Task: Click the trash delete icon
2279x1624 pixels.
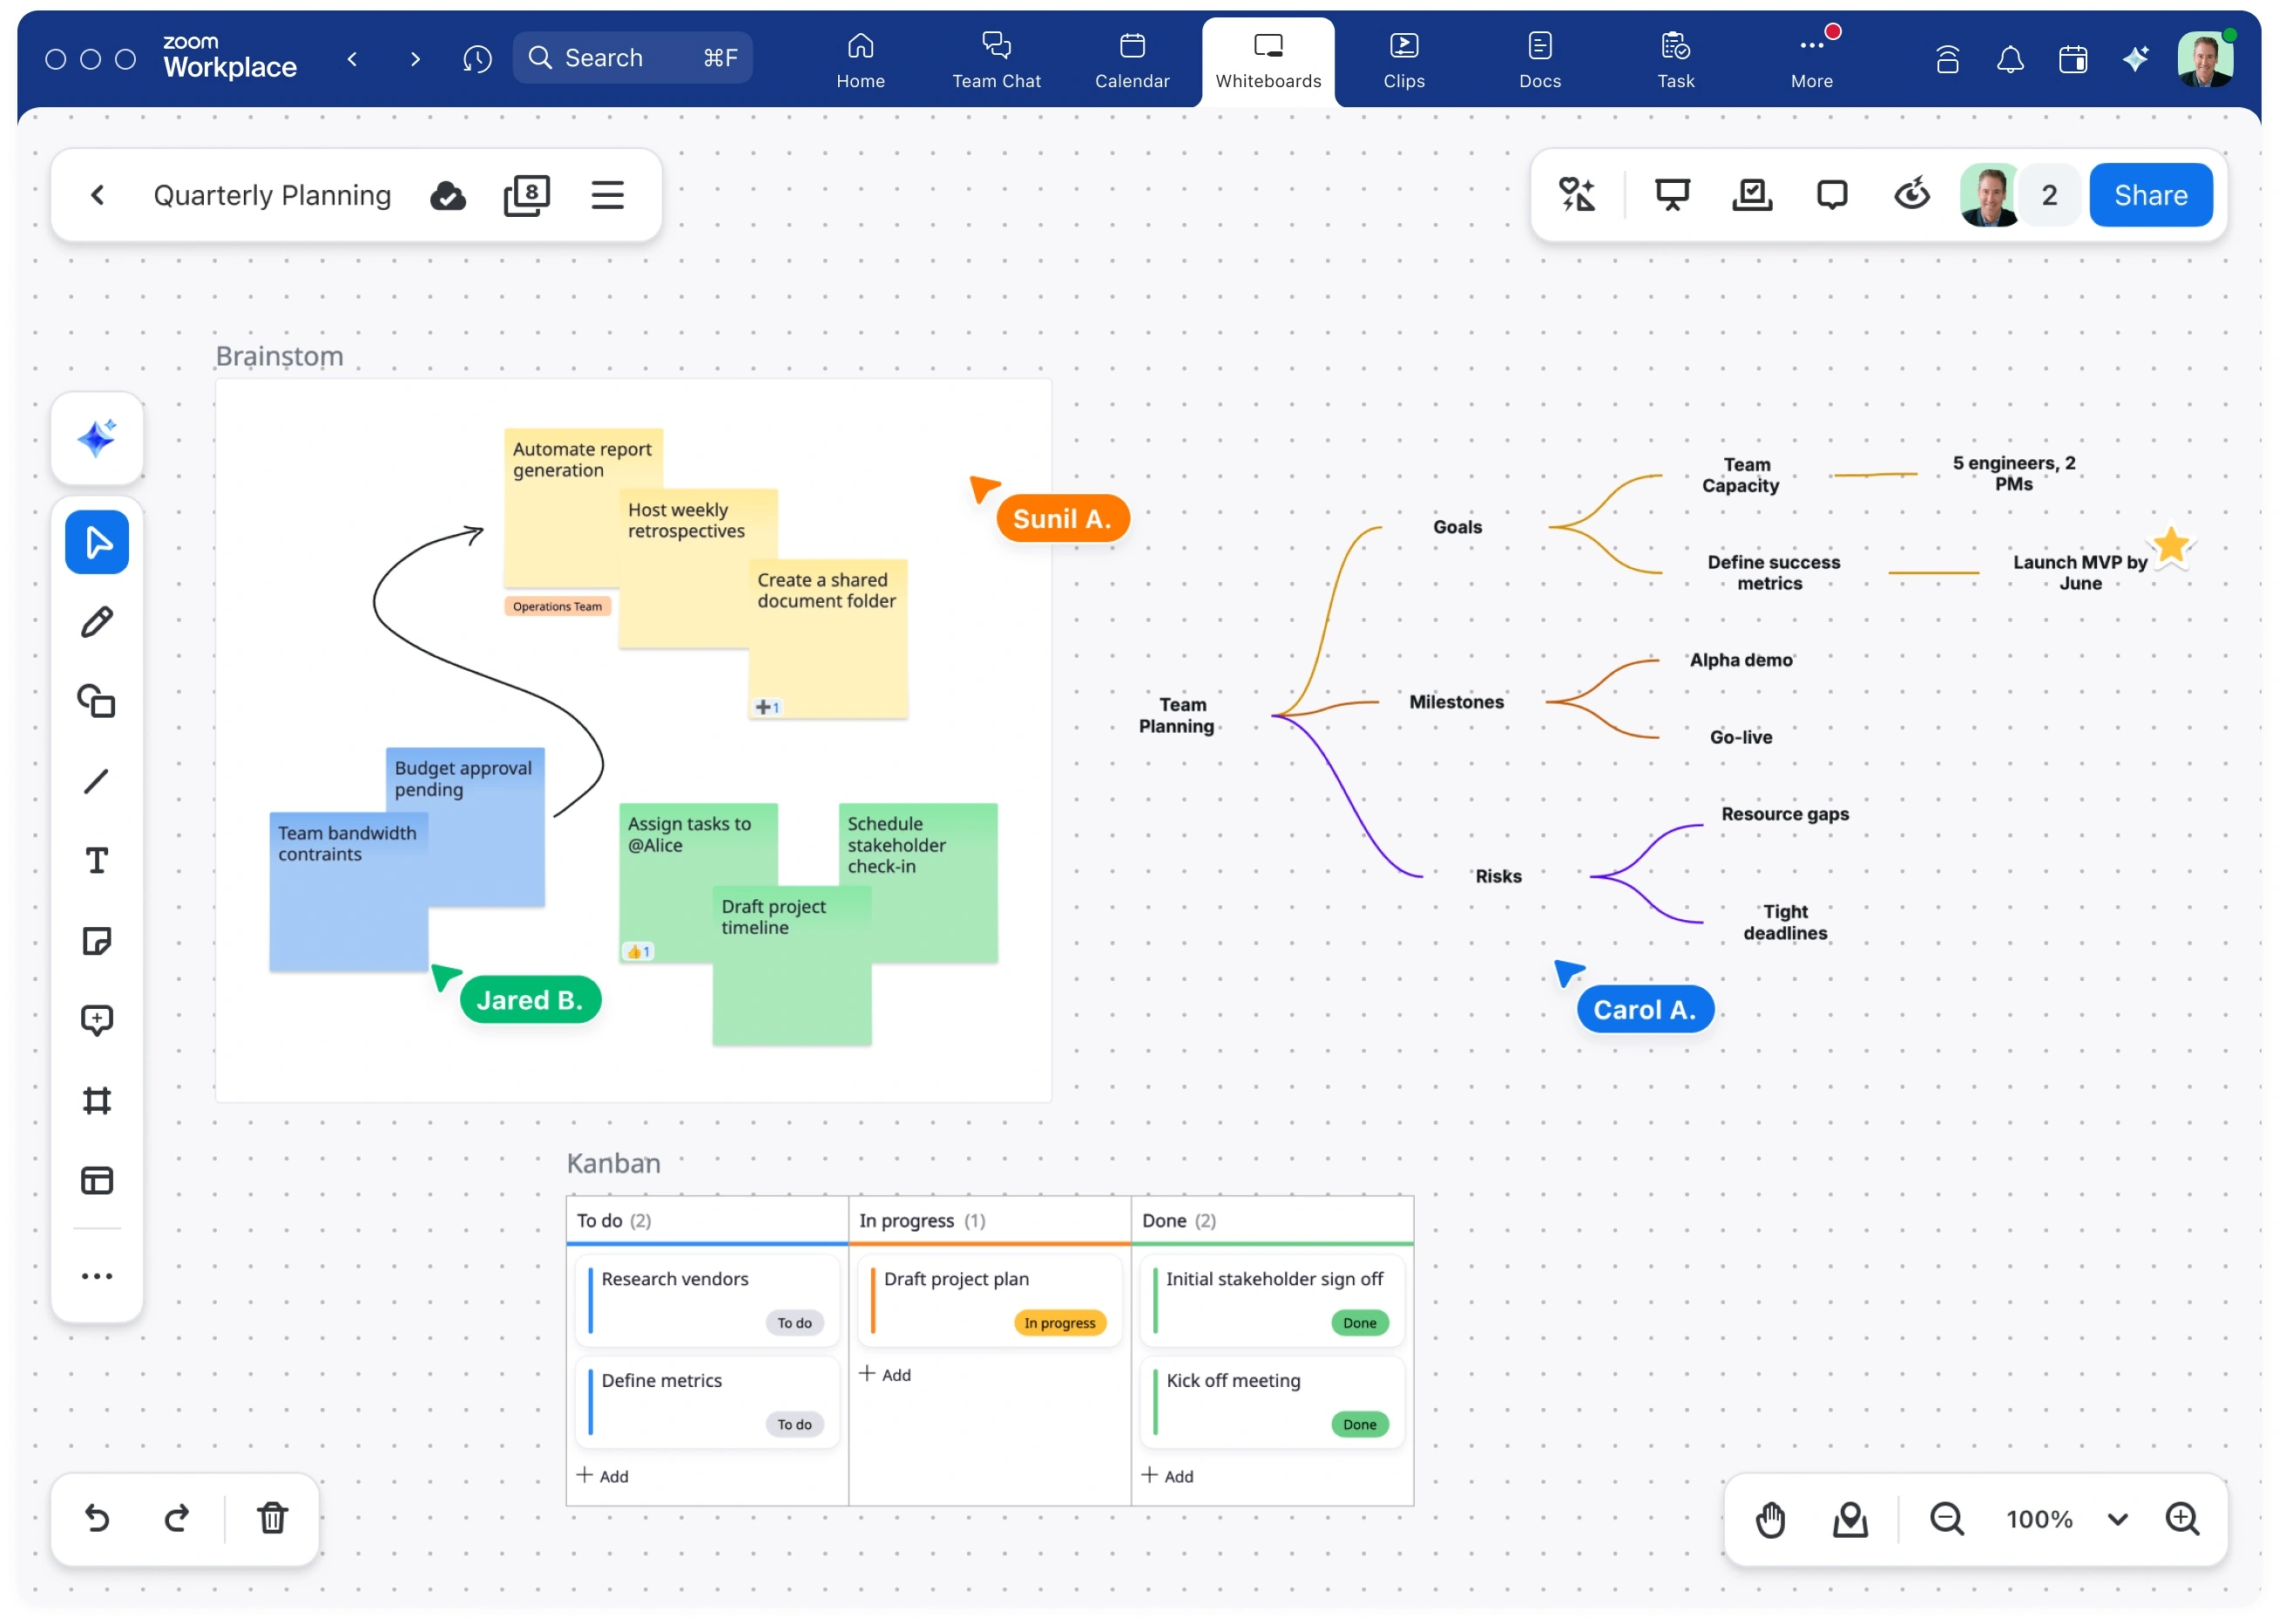Action: point(271,1519)
